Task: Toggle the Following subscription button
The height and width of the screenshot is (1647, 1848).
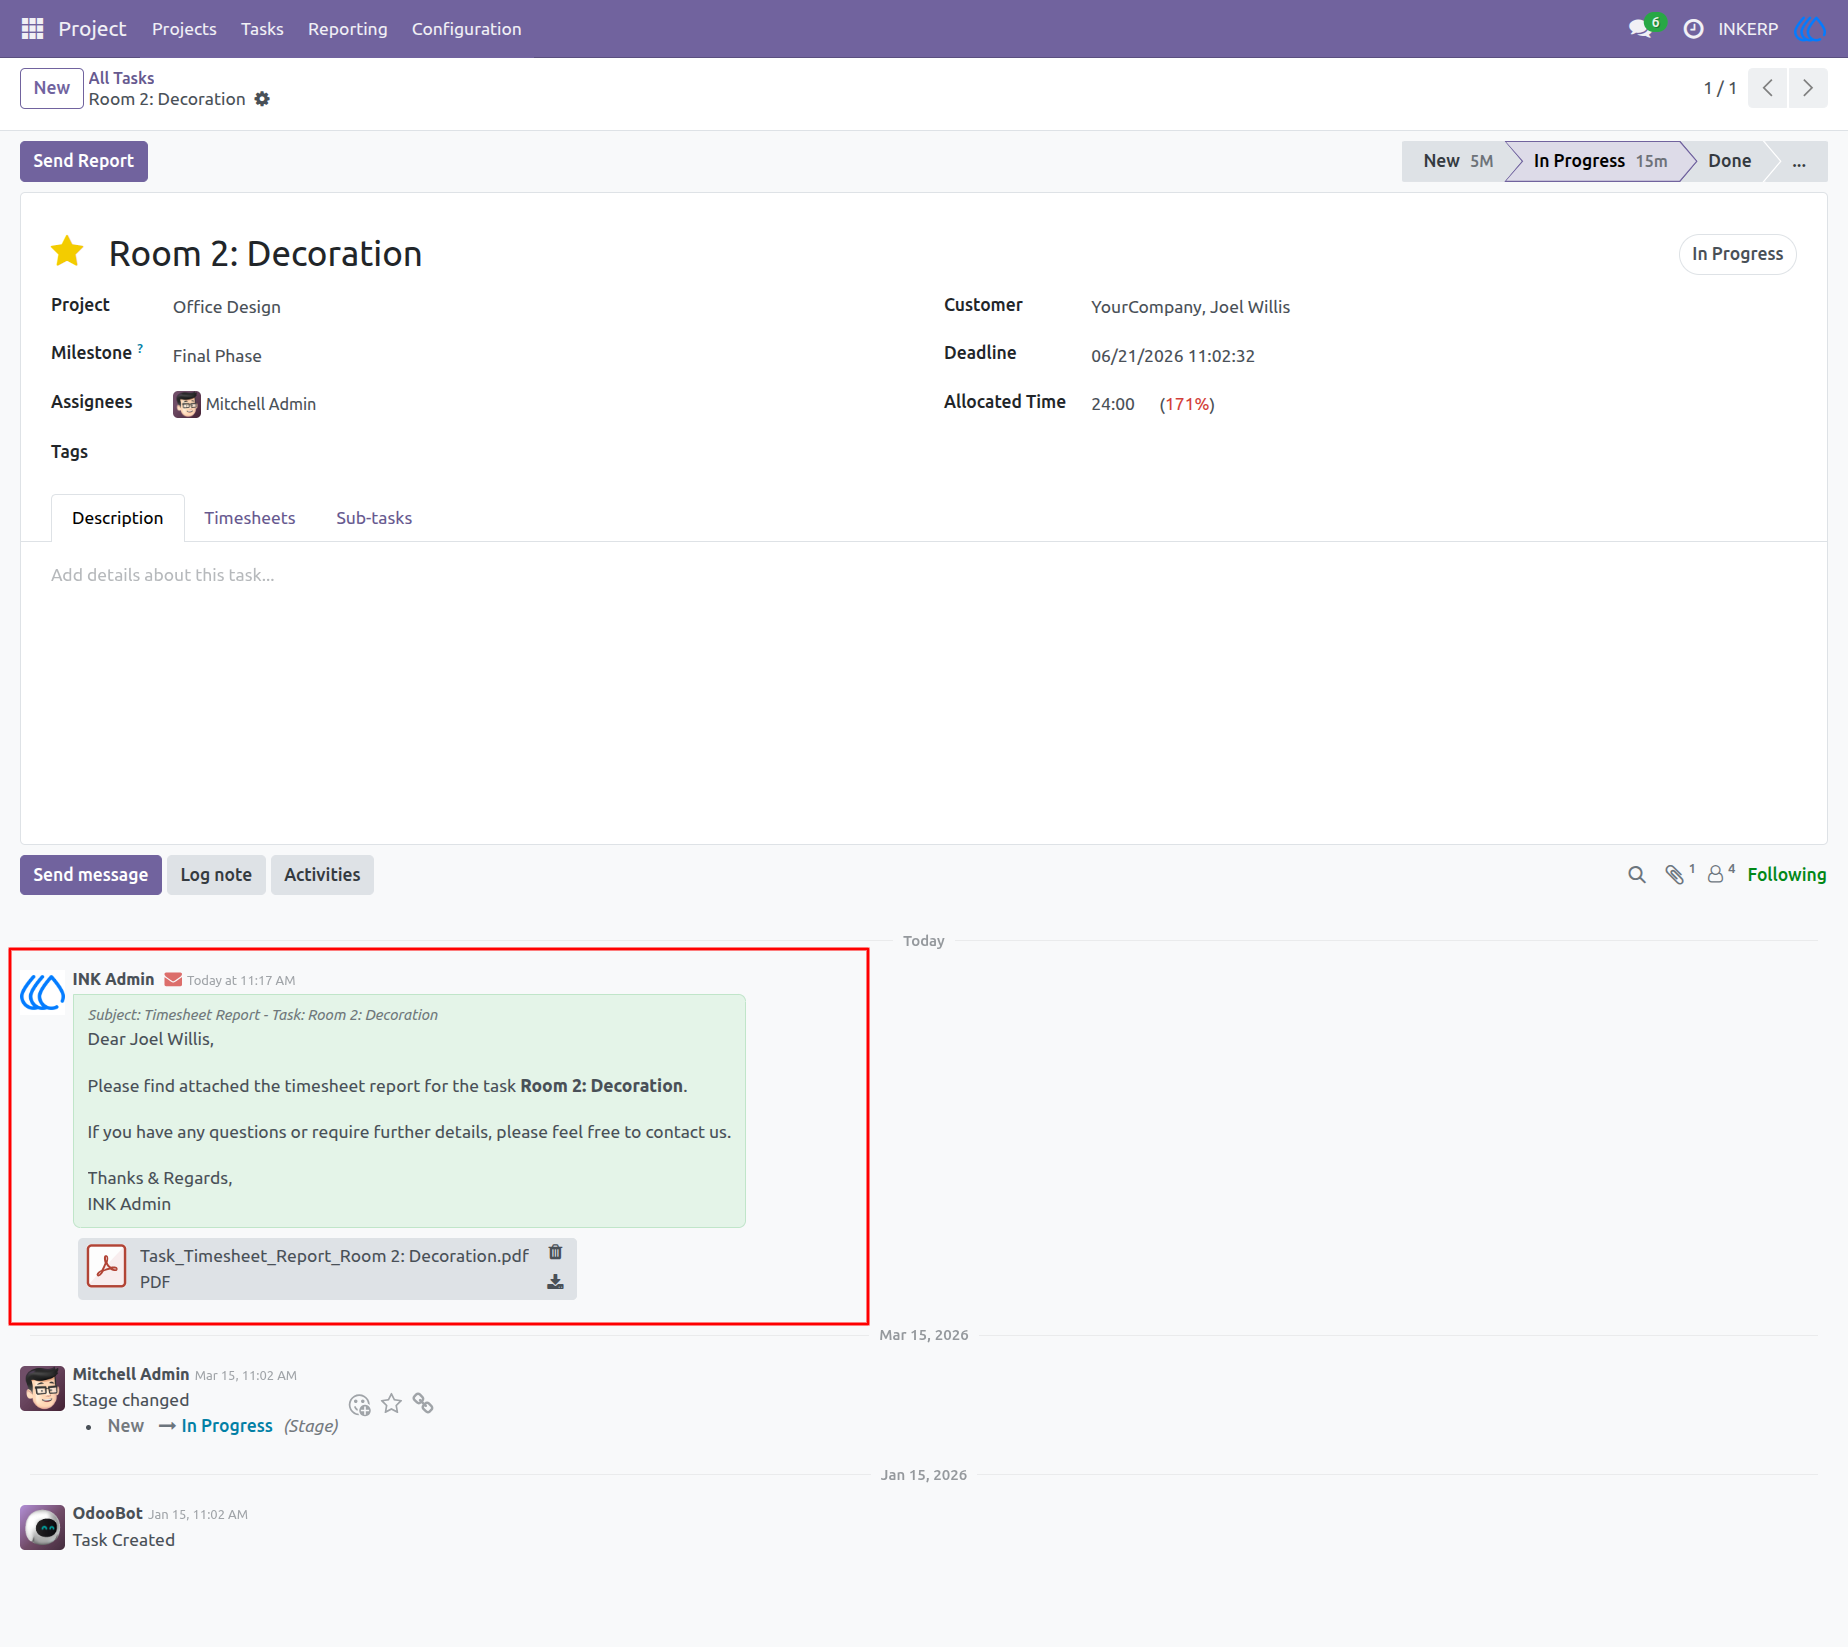Action: click(x=1787, y=875)
